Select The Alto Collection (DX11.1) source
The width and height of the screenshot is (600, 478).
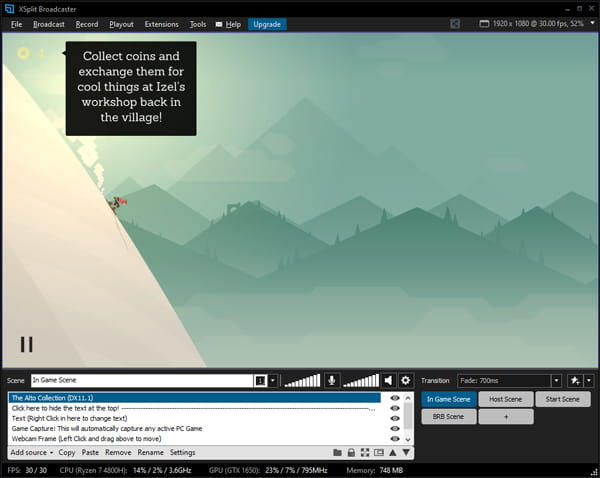pos(194,398)
